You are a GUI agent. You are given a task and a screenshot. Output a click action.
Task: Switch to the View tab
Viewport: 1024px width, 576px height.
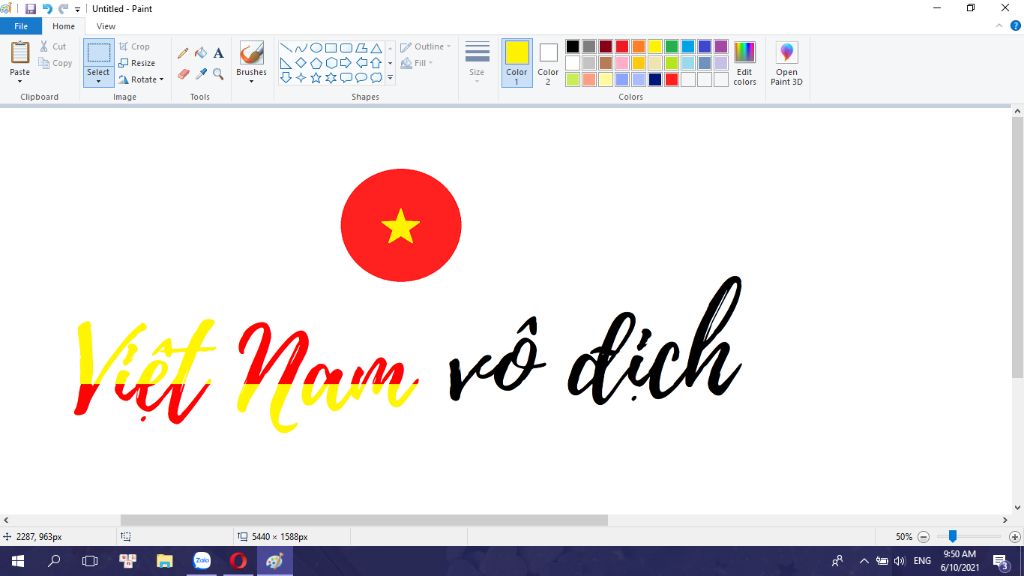coord(106,26)
